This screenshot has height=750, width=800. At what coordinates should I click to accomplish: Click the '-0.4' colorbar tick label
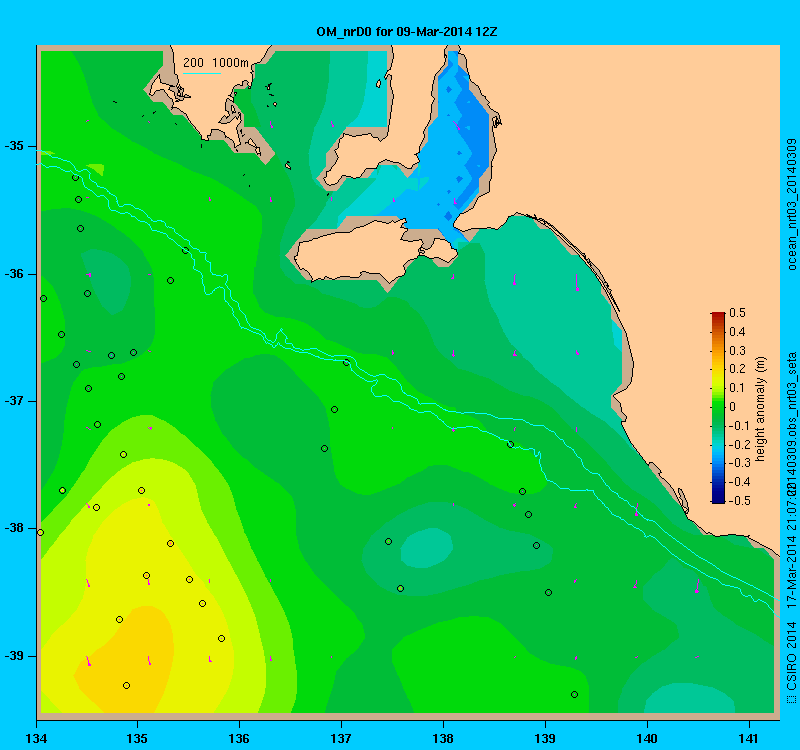(739, 482)
